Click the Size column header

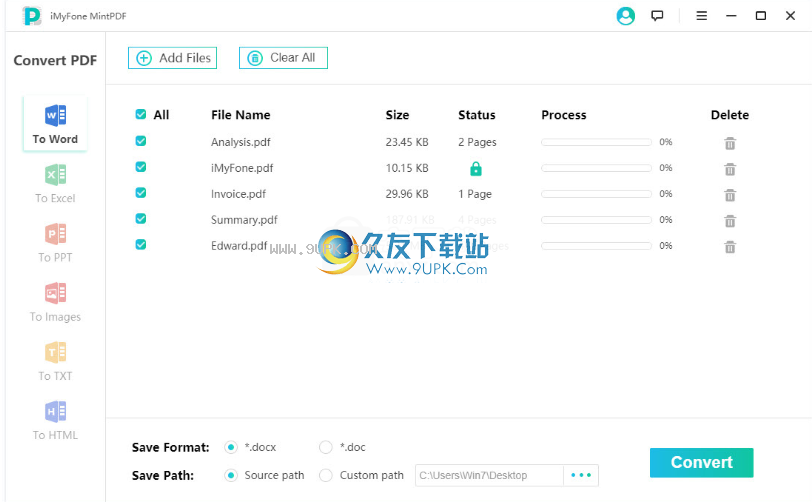point(397,115)
